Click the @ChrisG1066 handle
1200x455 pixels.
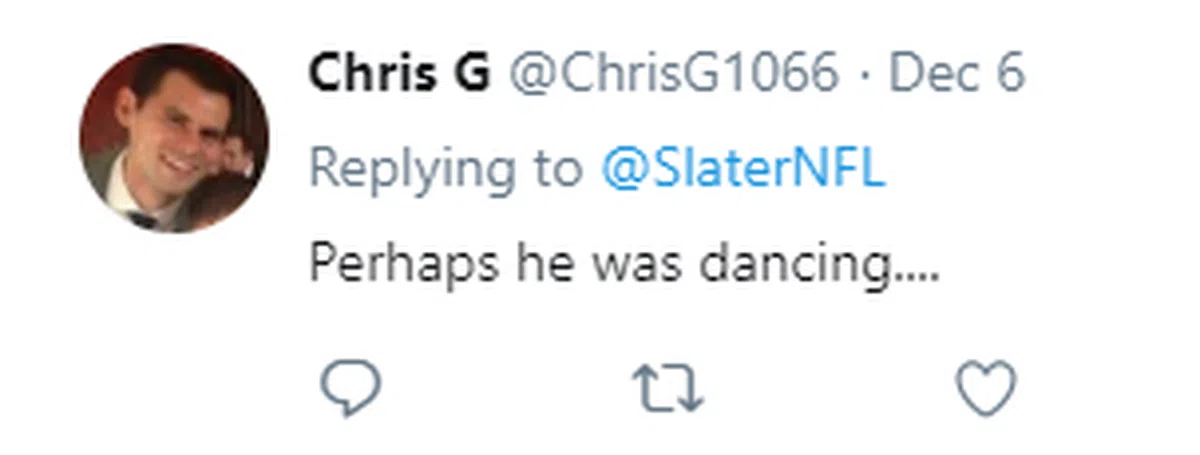pyautogui.click(x=675, y=75)
